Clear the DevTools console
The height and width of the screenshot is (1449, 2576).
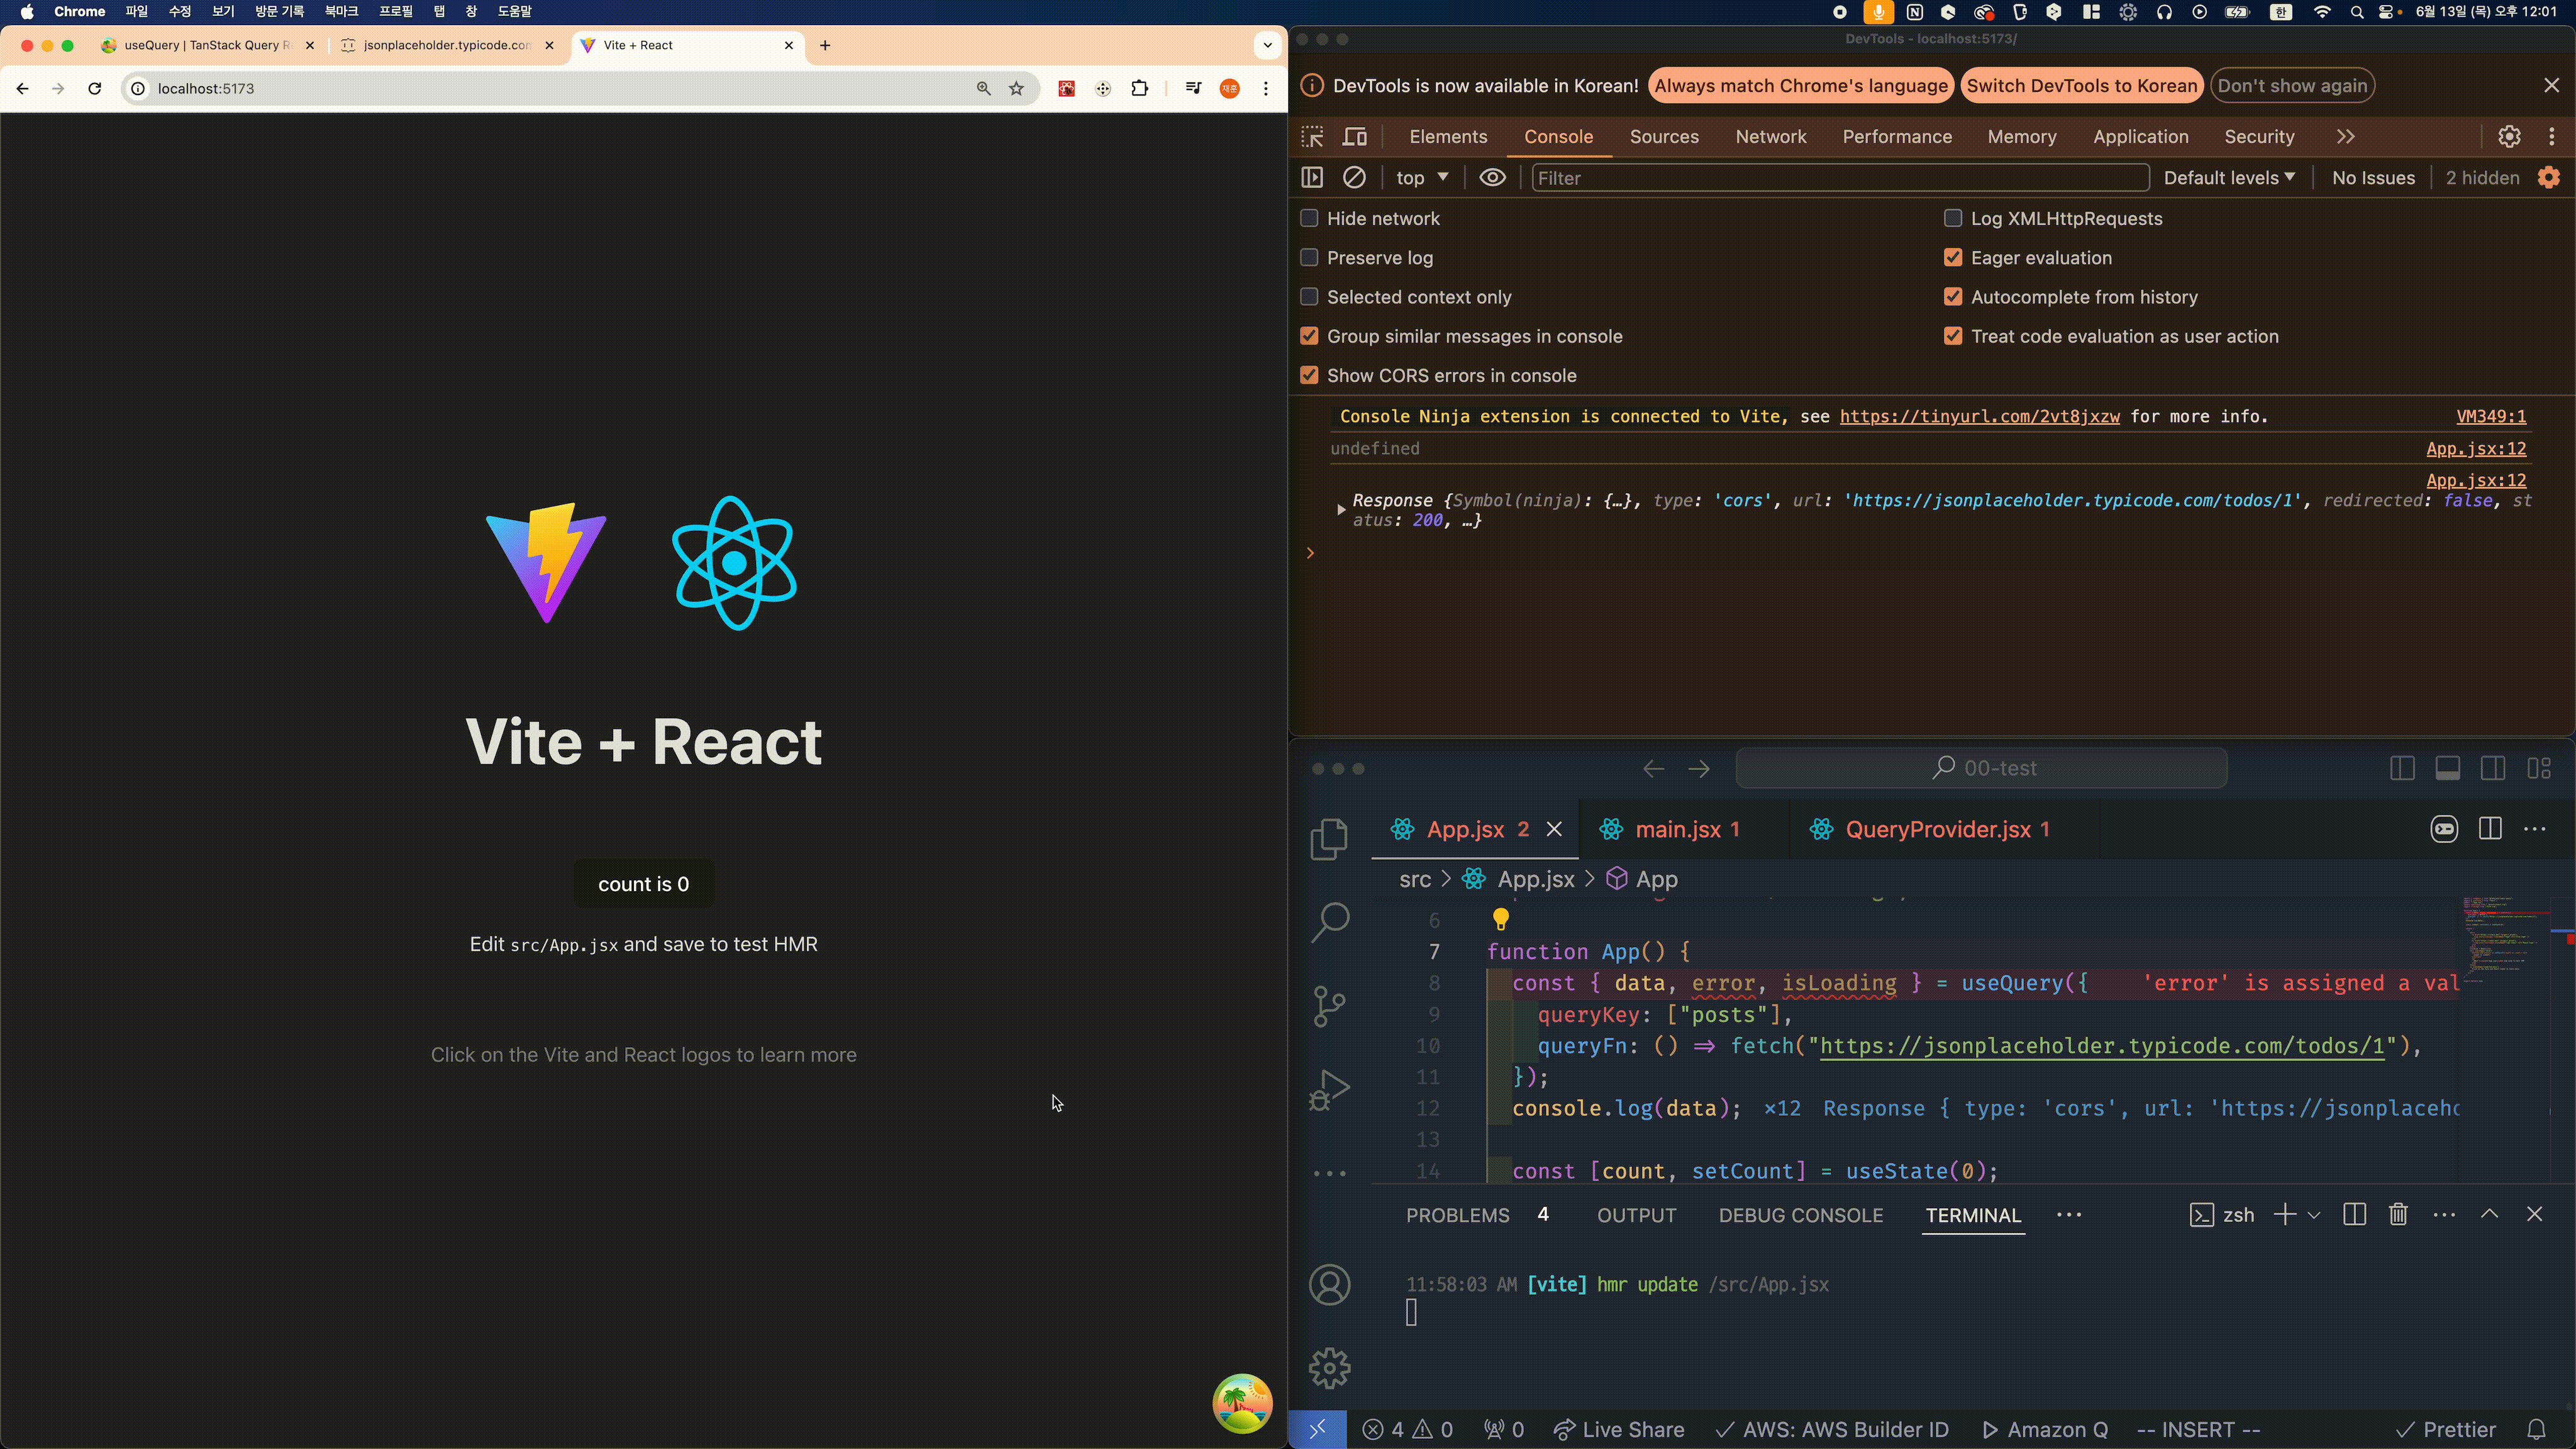click(x=1355, y=177)
